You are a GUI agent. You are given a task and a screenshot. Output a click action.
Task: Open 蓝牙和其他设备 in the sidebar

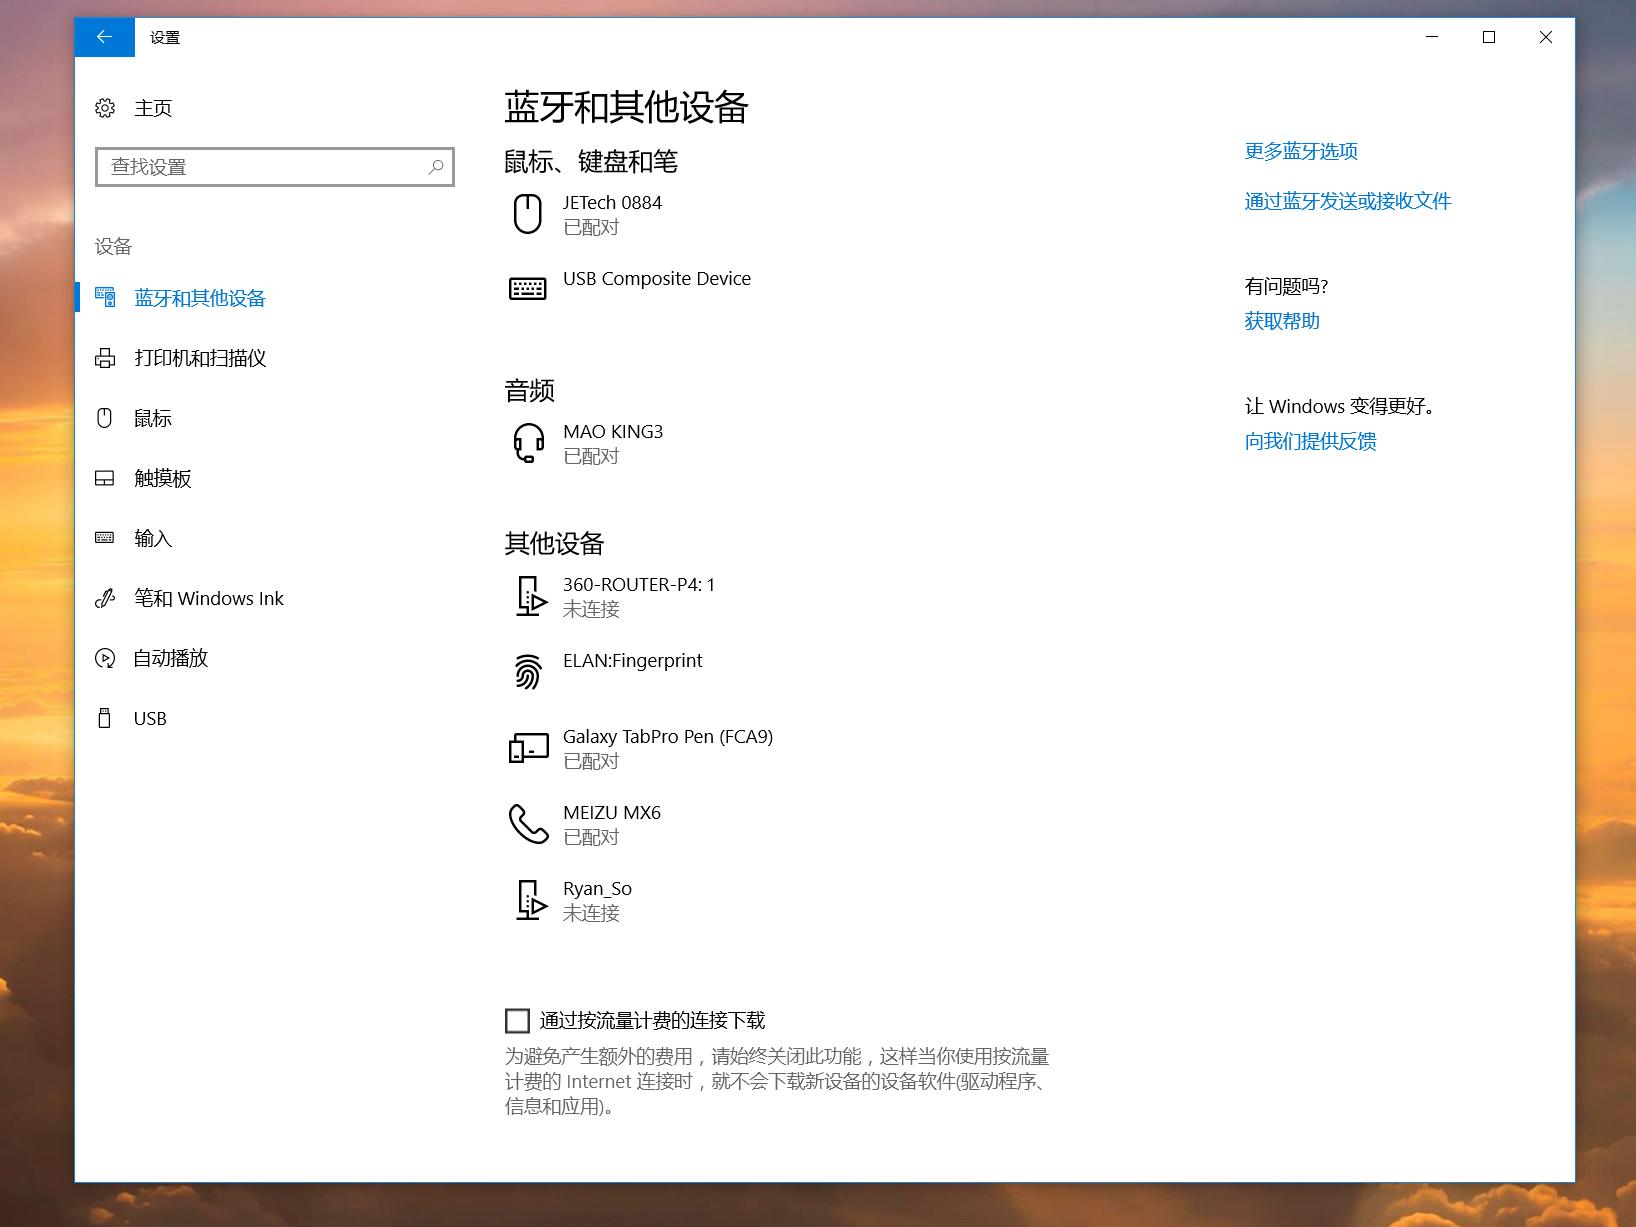click(x=199, y=298)
